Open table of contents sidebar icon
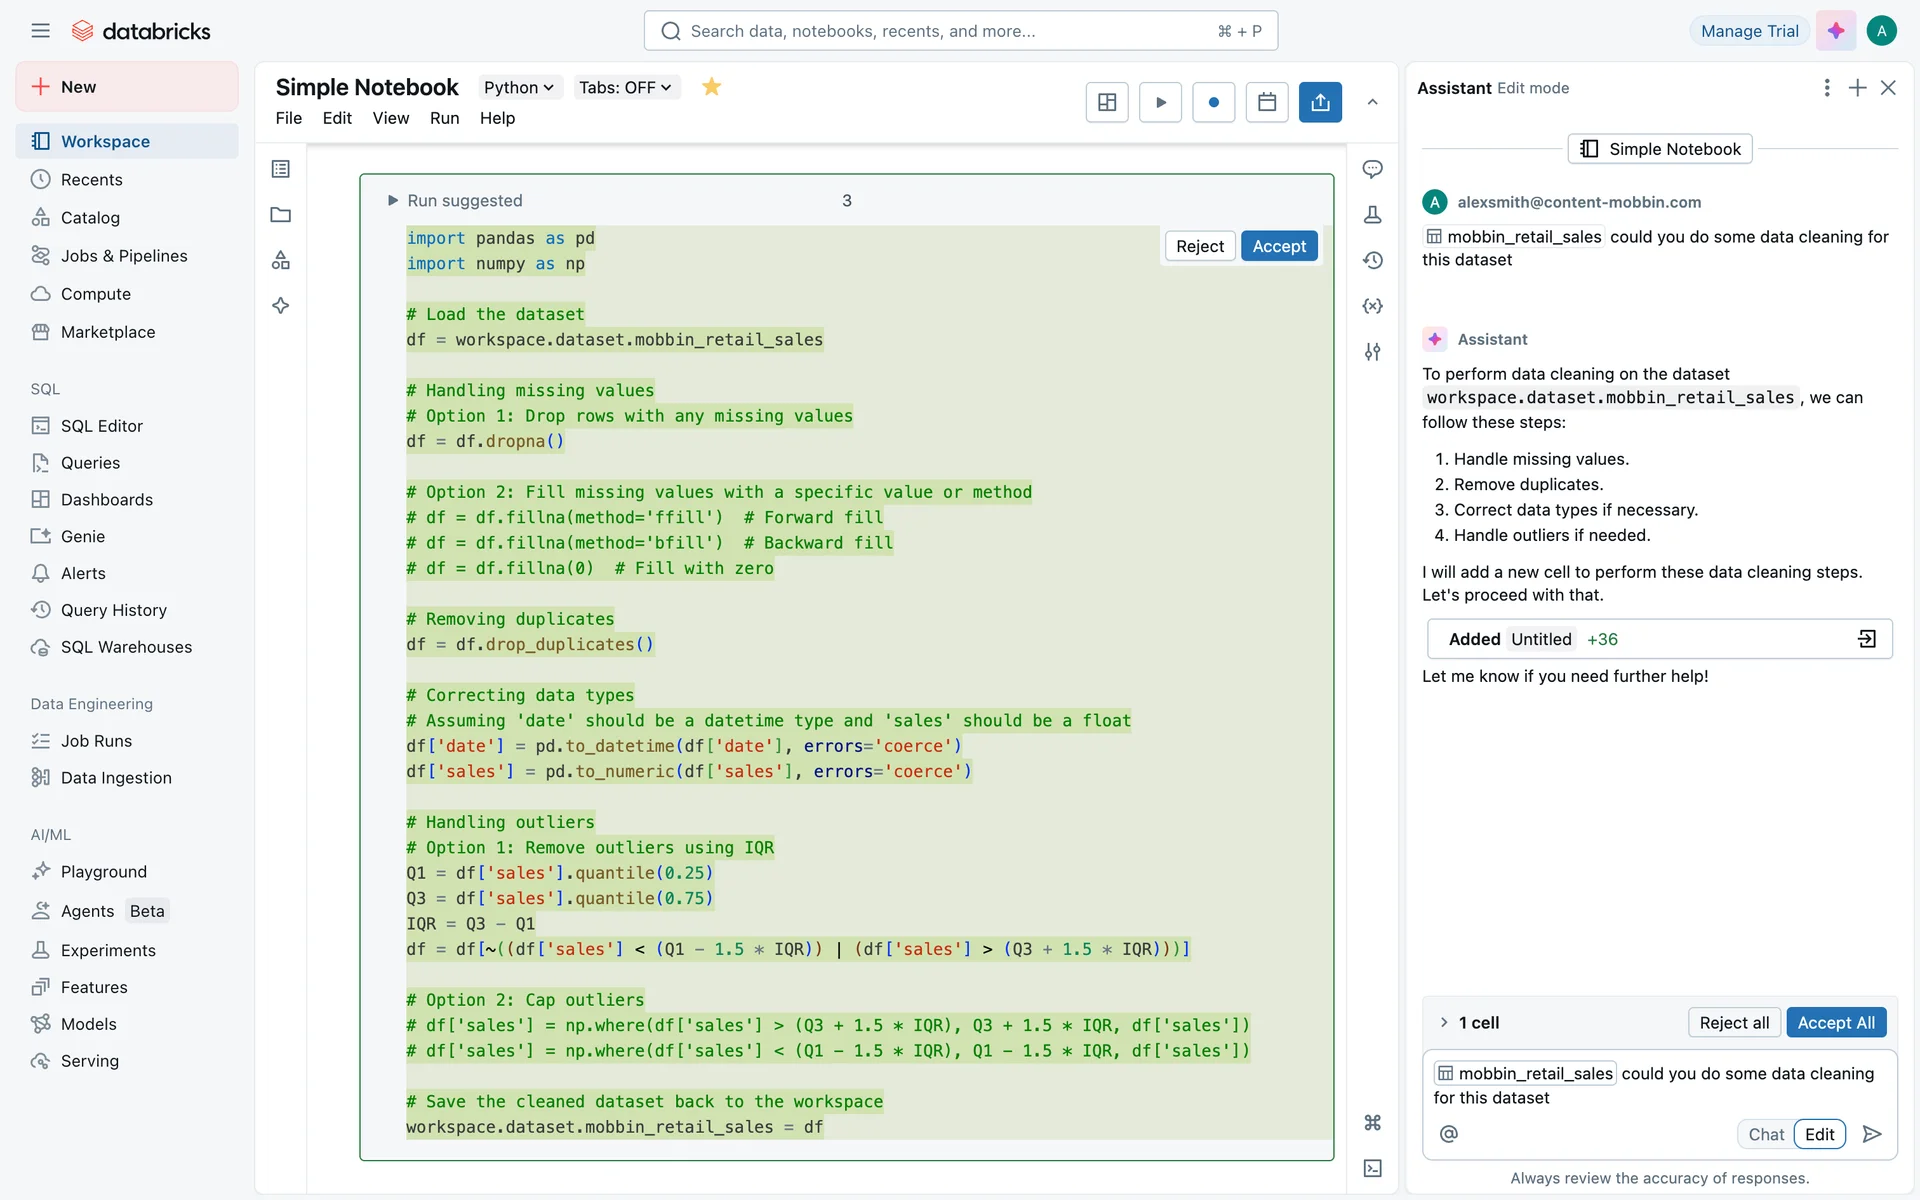This screenshot has height=1200, width=1920. [281, 169]
